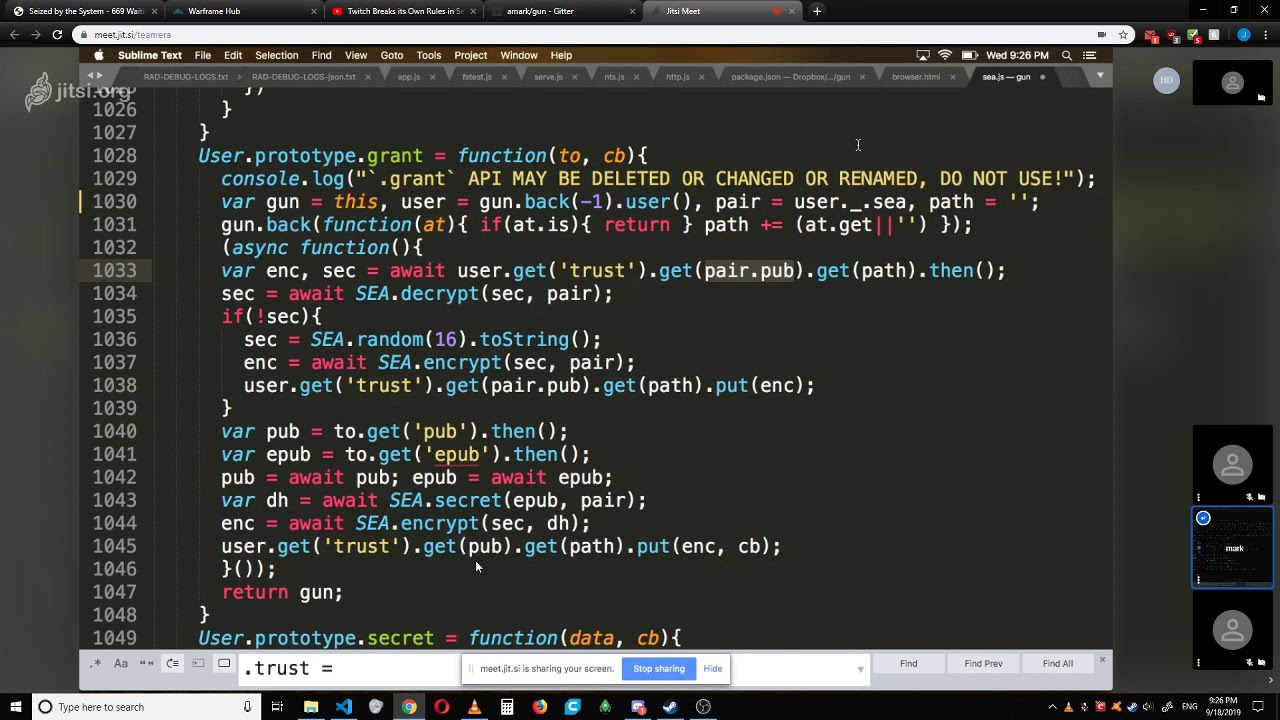Click the camera permission icon in address bar
The image size is (1280, 720).
[x=1102, y=35]
